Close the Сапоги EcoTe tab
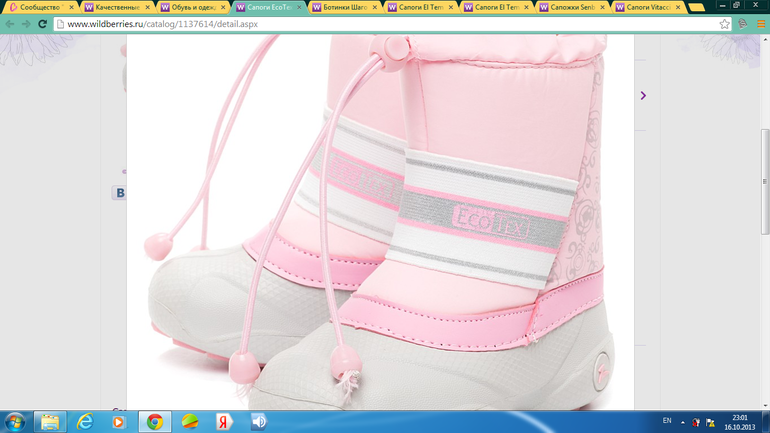The height and width of the screenshot is (433, 770). point(299,7)
